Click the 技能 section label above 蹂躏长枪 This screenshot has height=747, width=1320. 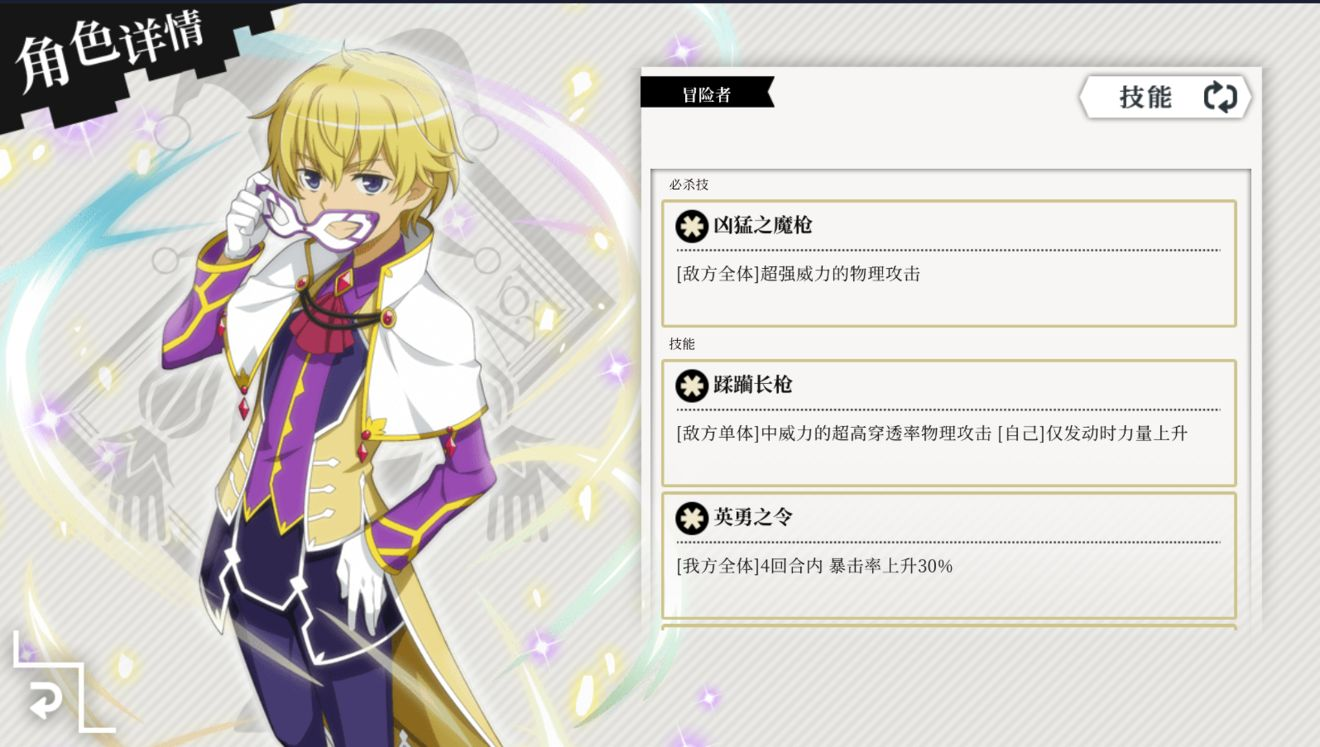682,344
